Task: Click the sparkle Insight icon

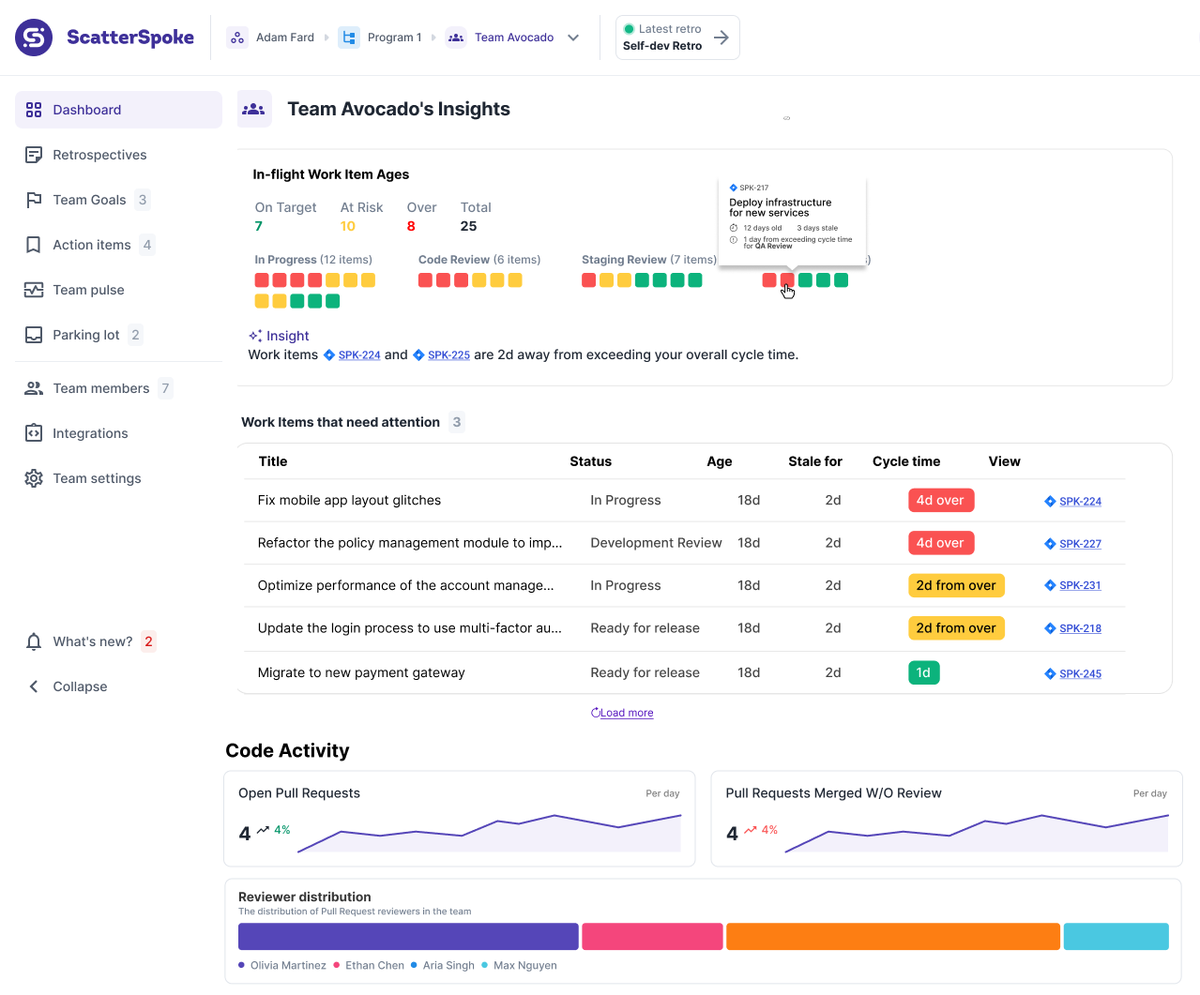Action: pos(254,333)
